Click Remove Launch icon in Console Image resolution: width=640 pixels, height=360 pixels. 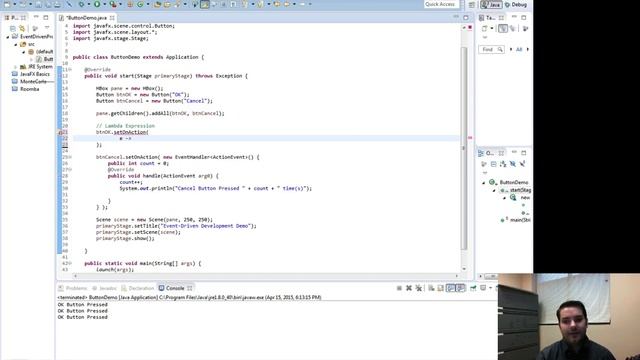coord(409,288)
